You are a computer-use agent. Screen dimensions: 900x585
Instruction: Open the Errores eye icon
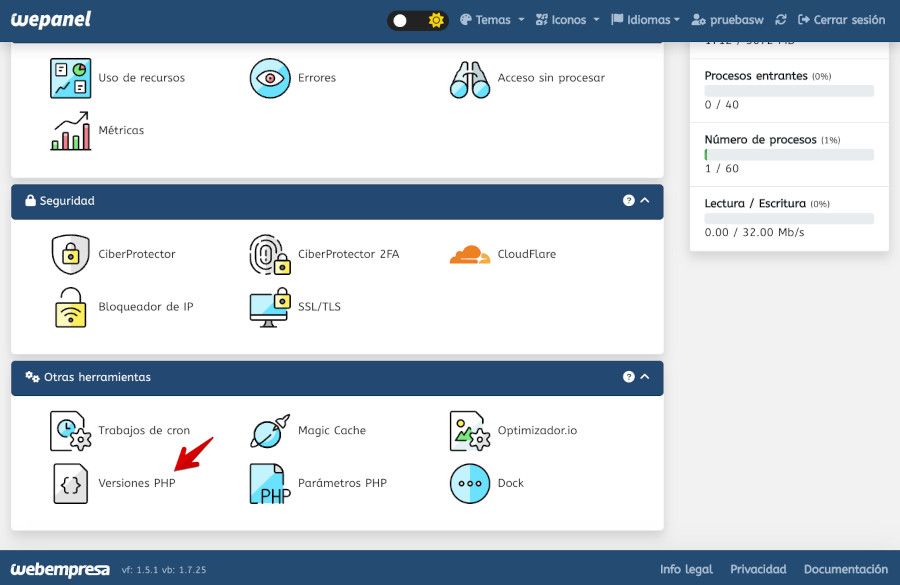coord(270,78)
